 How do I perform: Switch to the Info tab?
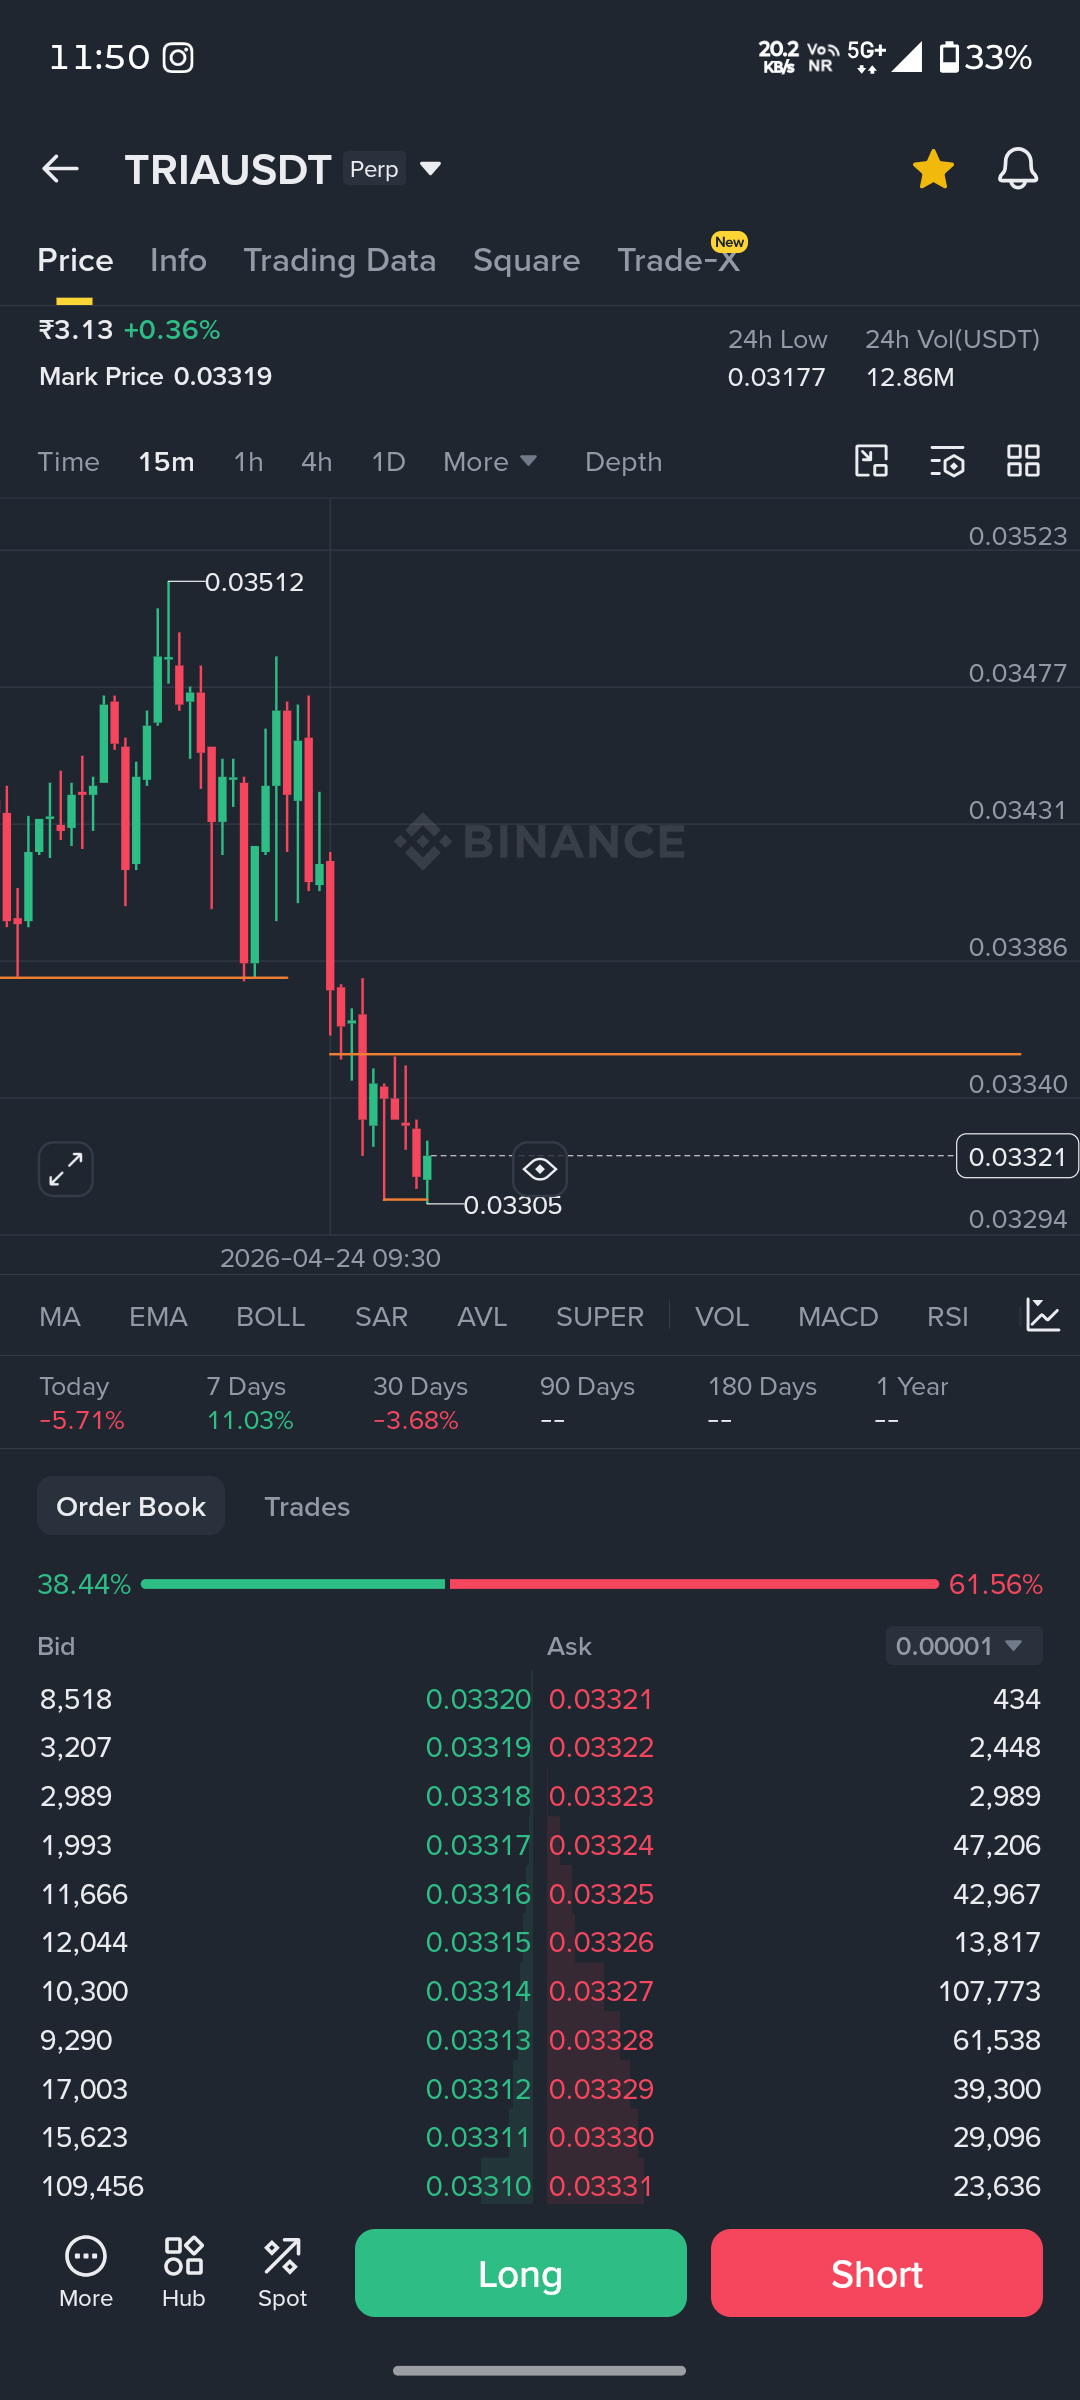178,260
